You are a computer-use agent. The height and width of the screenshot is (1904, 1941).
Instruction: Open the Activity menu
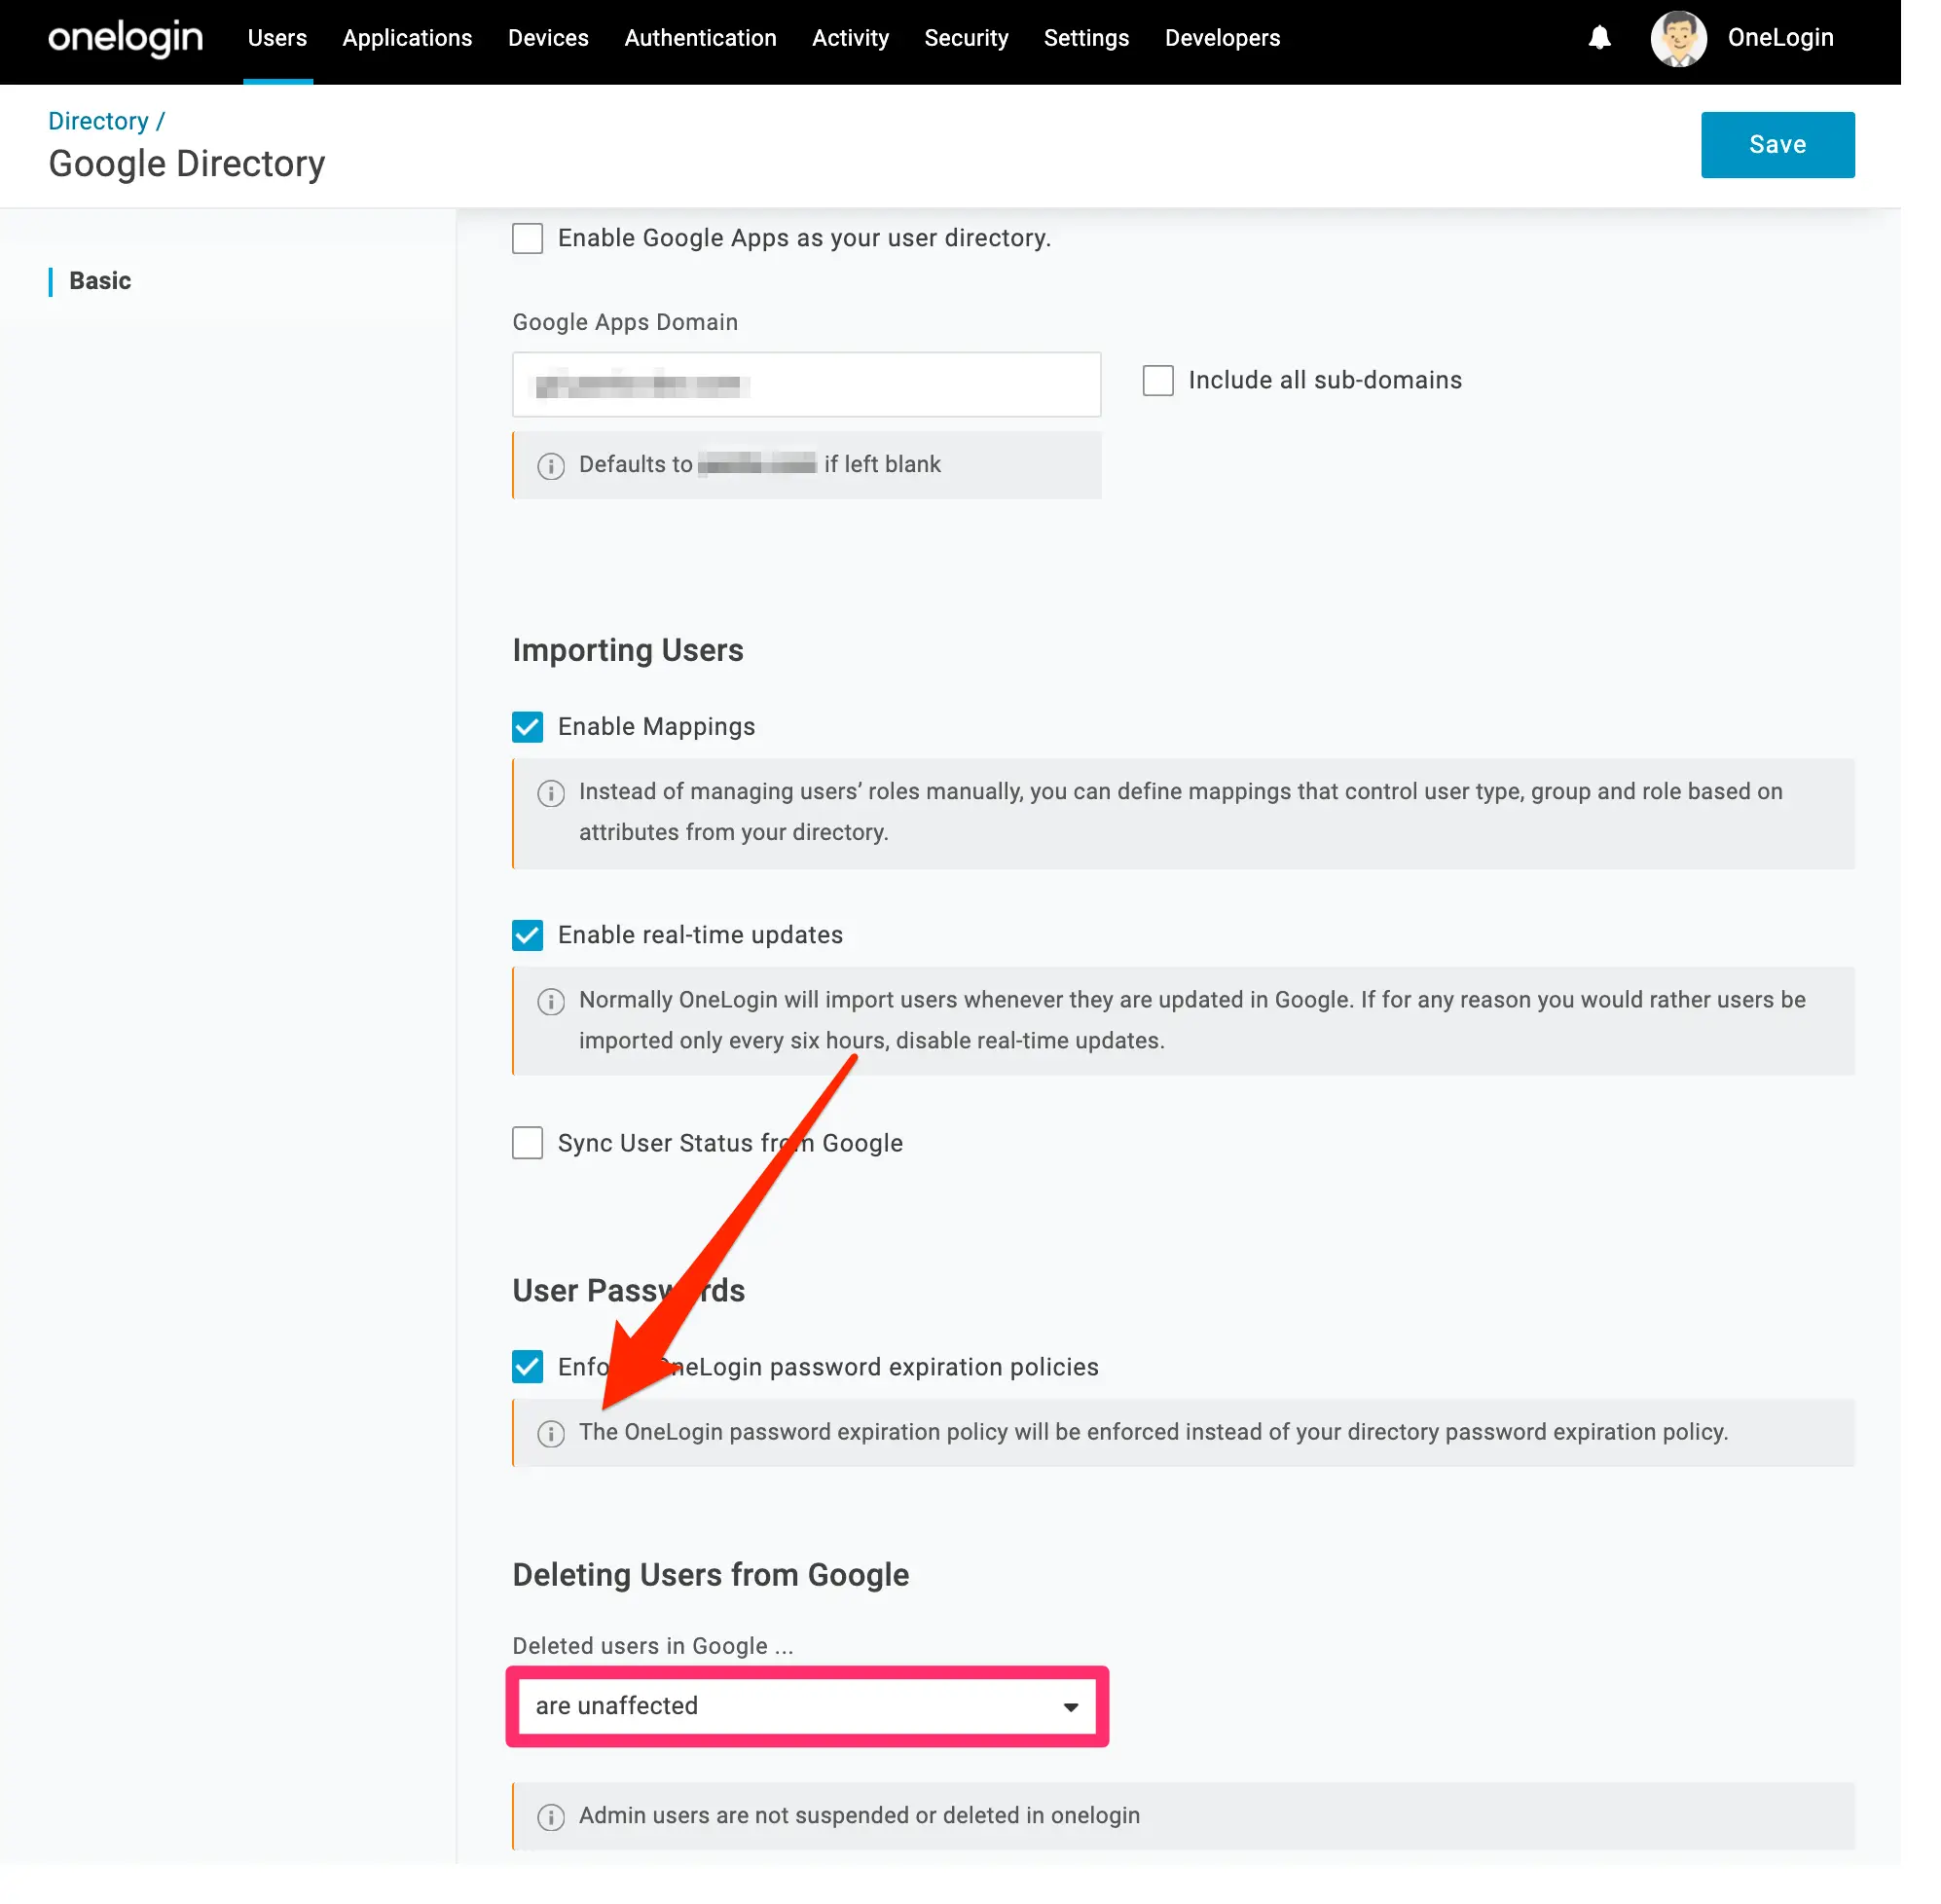coord(850,38)
